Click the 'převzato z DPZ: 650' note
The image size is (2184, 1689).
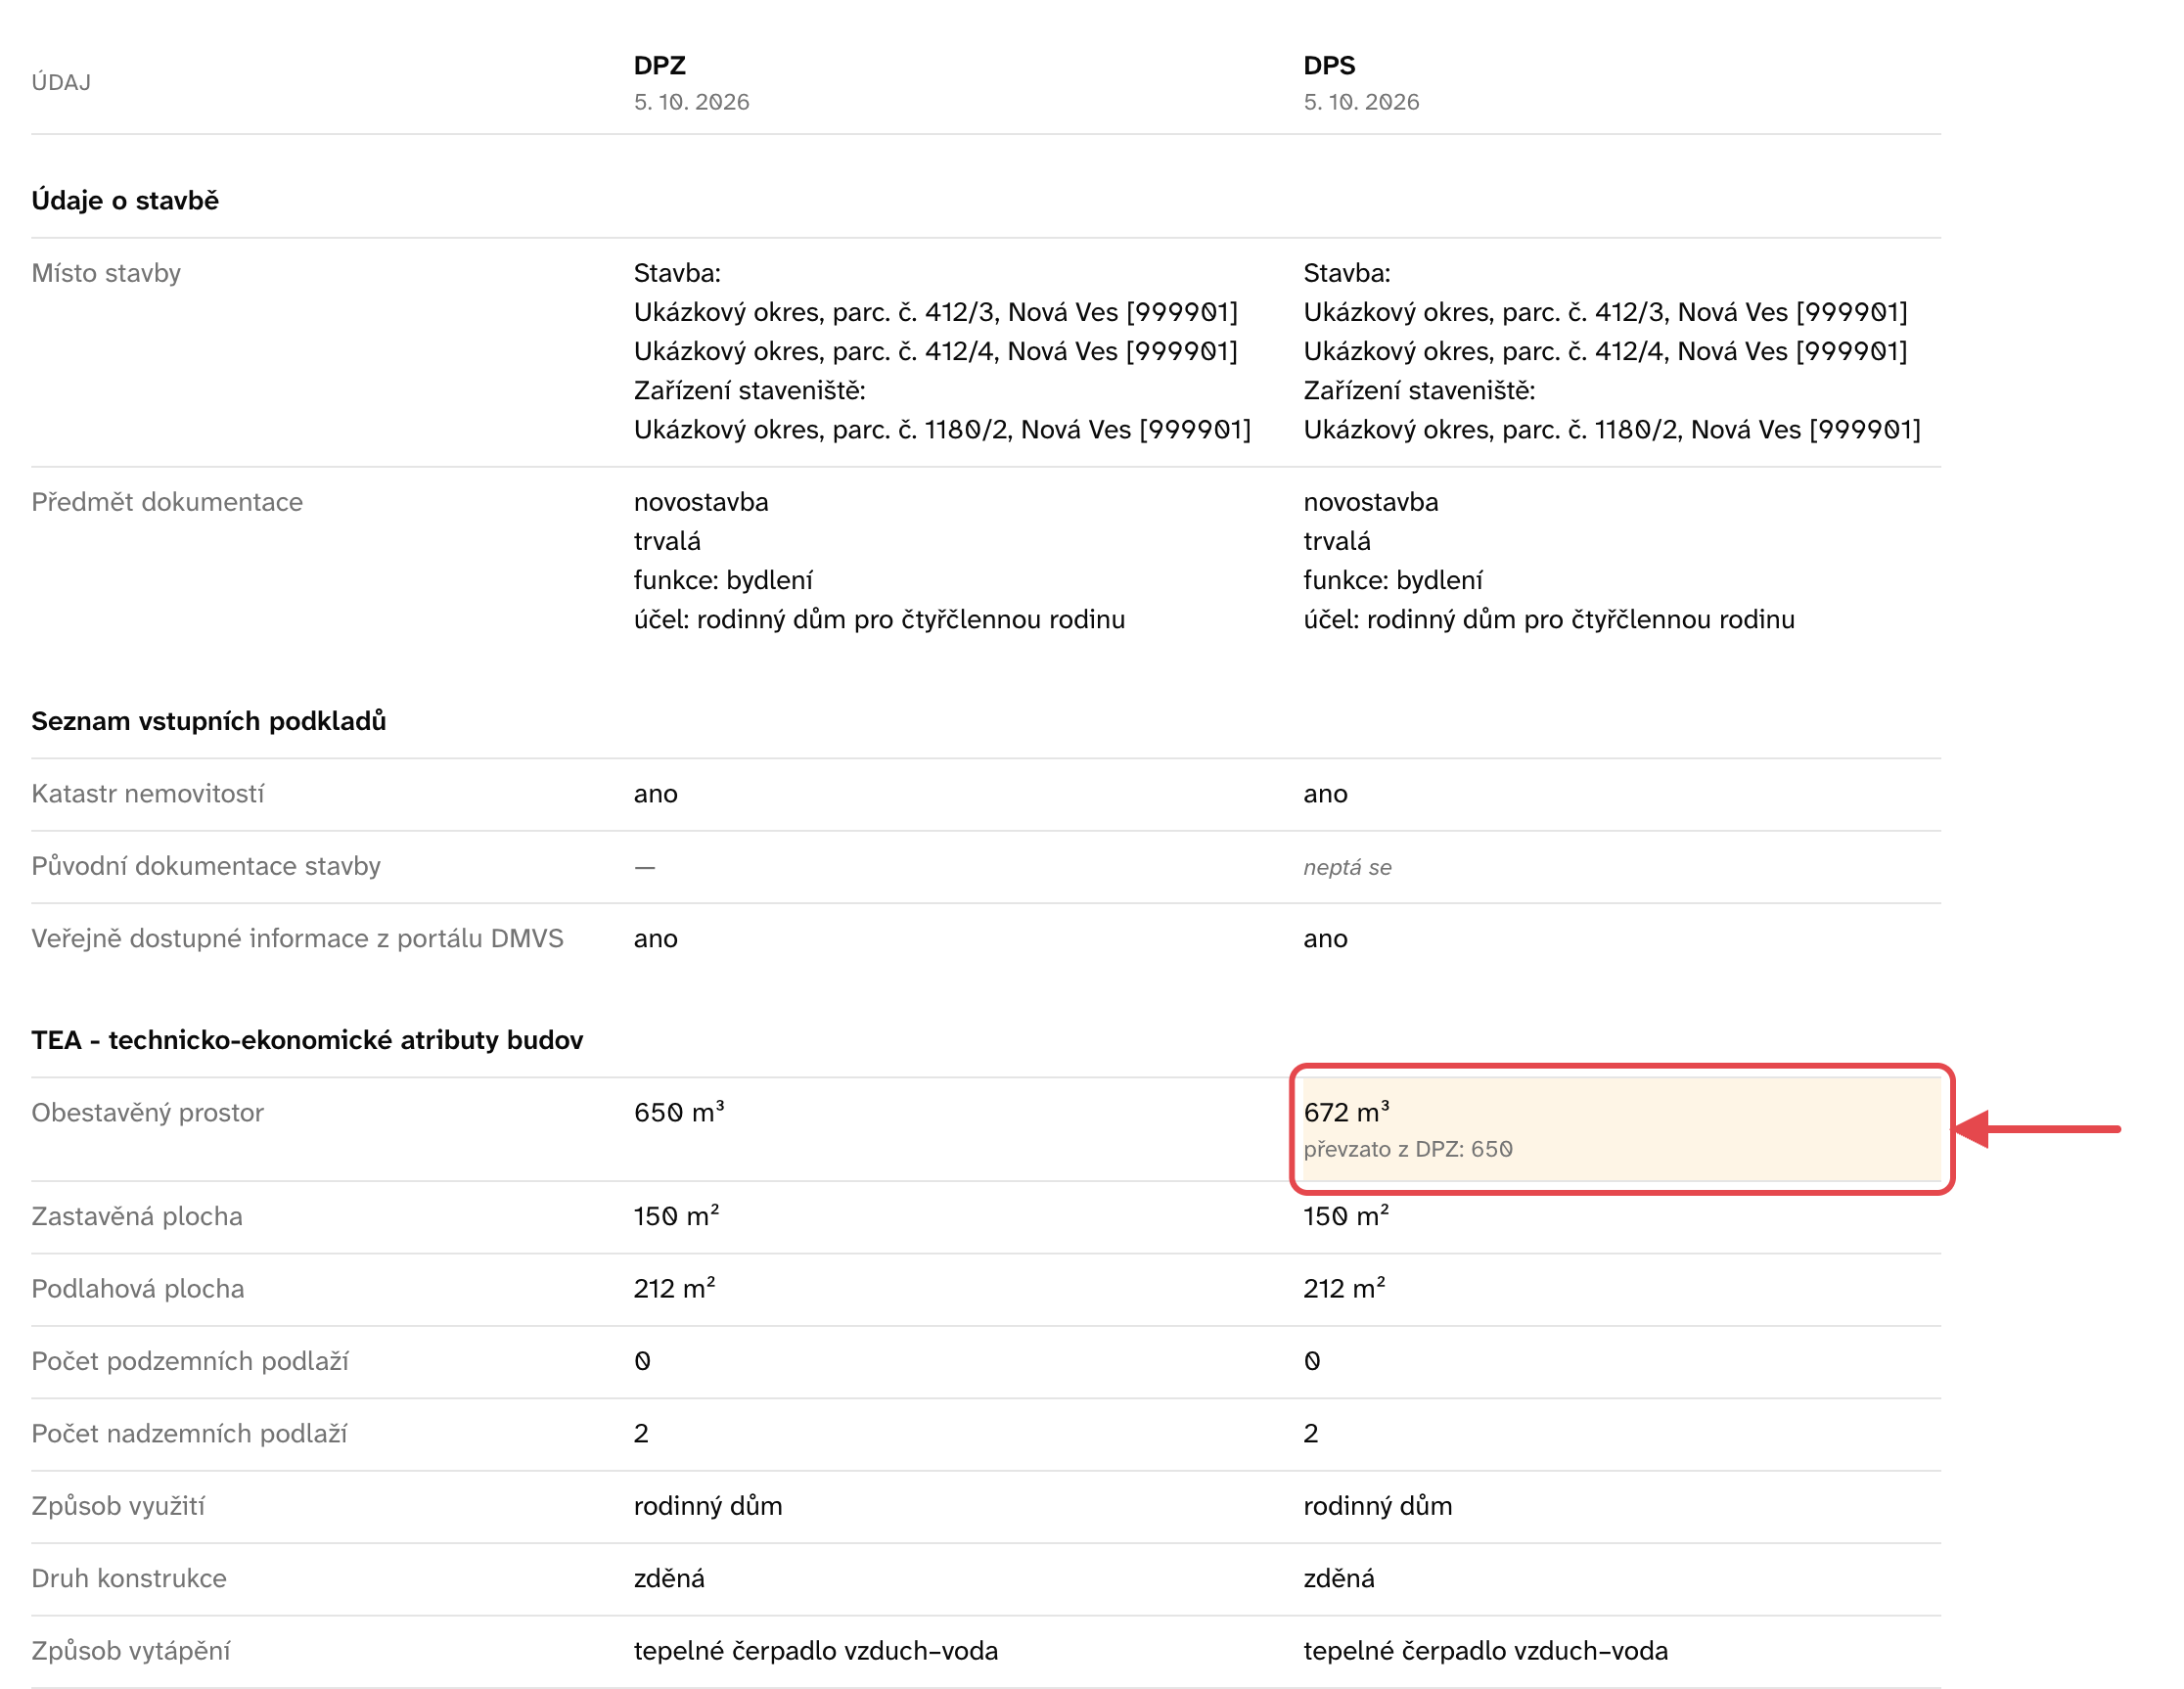[x=1408, y=1150]
